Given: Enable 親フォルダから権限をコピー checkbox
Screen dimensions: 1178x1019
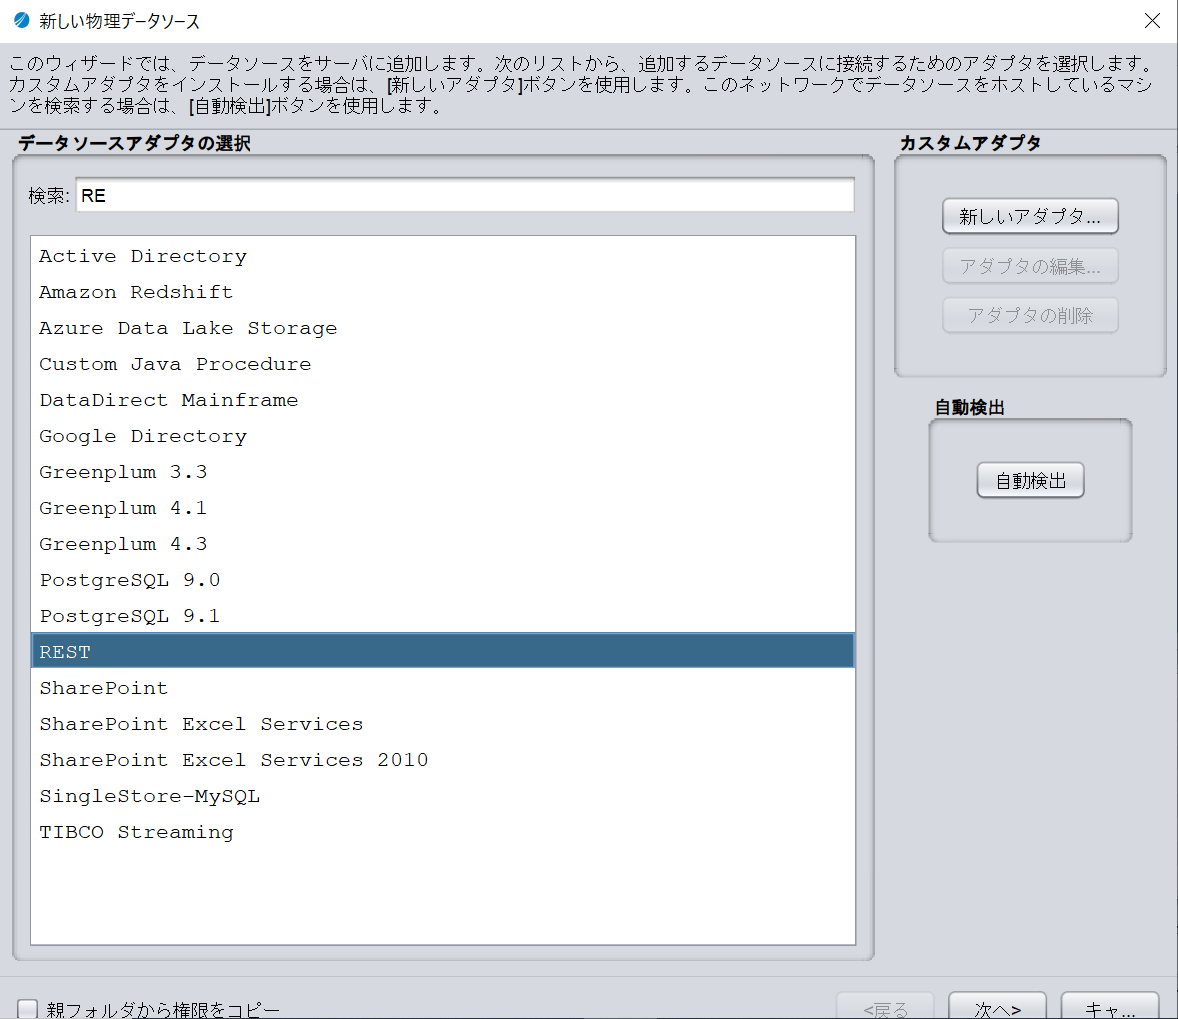Looking at the screenshot, I should click(27, 1008).
